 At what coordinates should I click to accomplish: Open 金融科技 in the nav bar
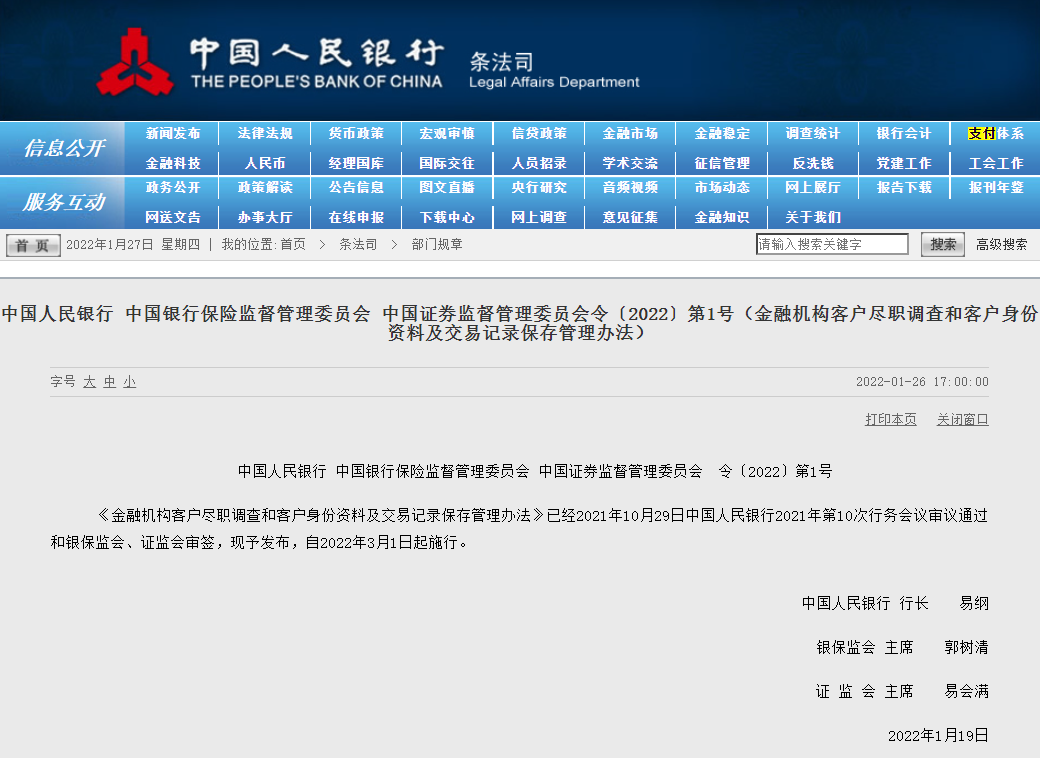click(173, 163)
